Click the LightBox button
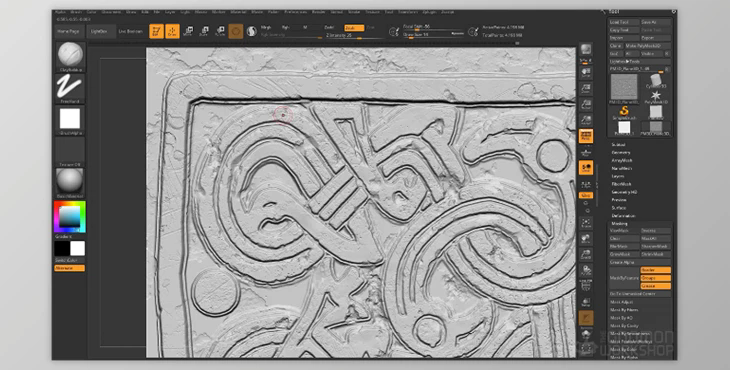Screen dimensions: 730x370 [x=100, y=31]
